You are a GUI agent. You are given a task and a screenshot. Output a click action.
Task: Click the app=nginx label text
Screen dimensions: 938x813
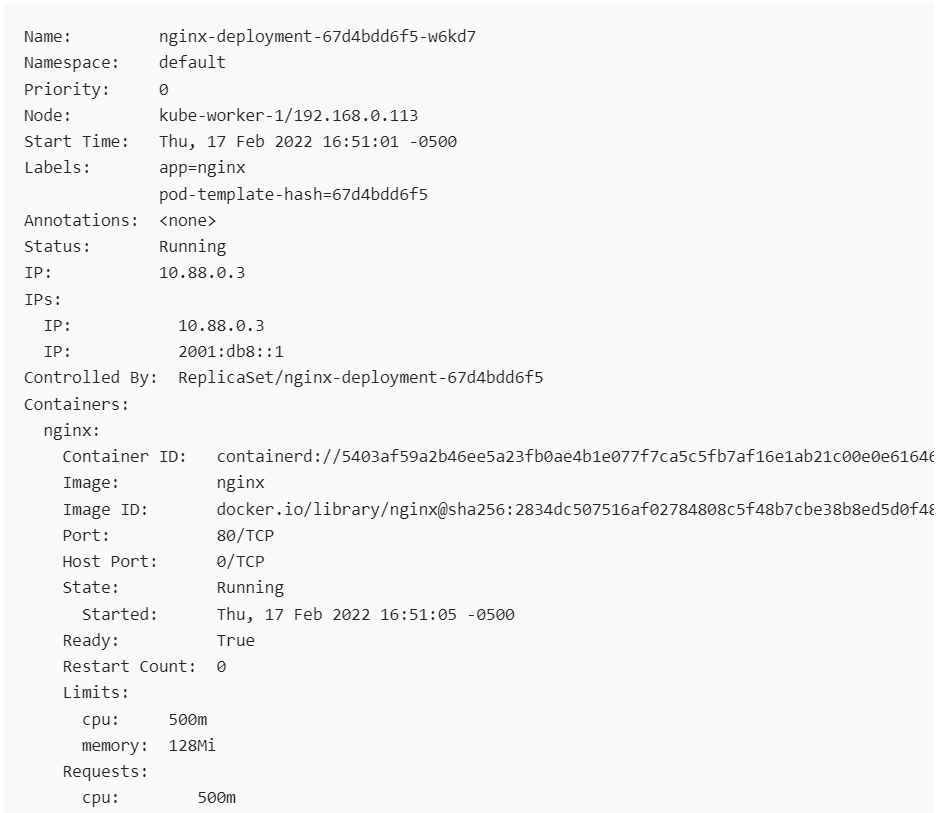tap(201, 167)
